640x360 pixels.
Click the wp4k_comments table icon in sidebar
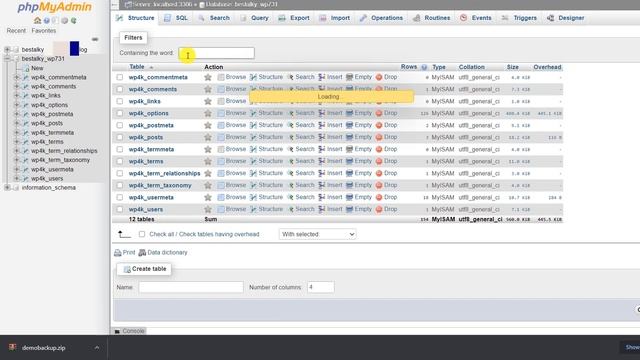[25, 87]
